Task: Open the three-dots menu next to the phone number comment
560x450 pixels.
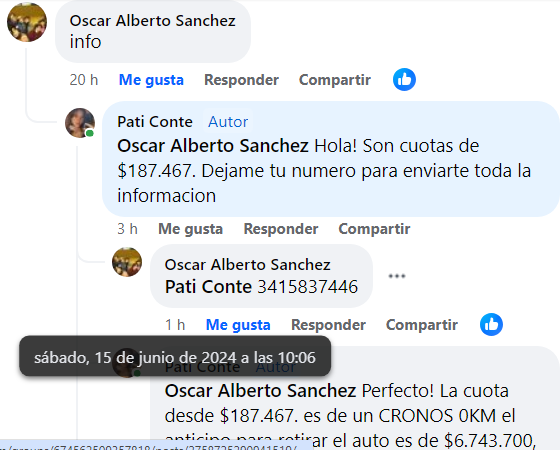Action: tap(397, 276)
